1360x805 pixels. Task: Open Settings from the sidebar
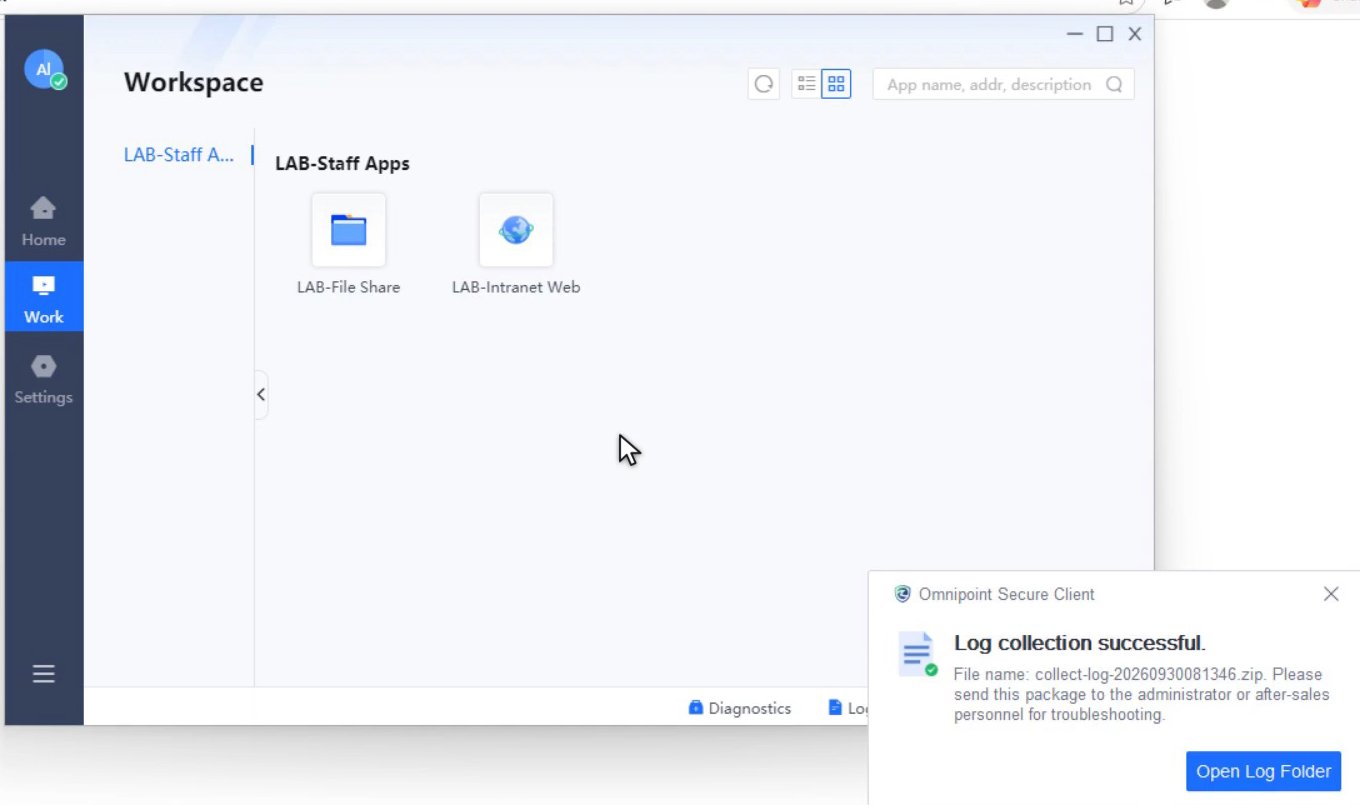44,379
